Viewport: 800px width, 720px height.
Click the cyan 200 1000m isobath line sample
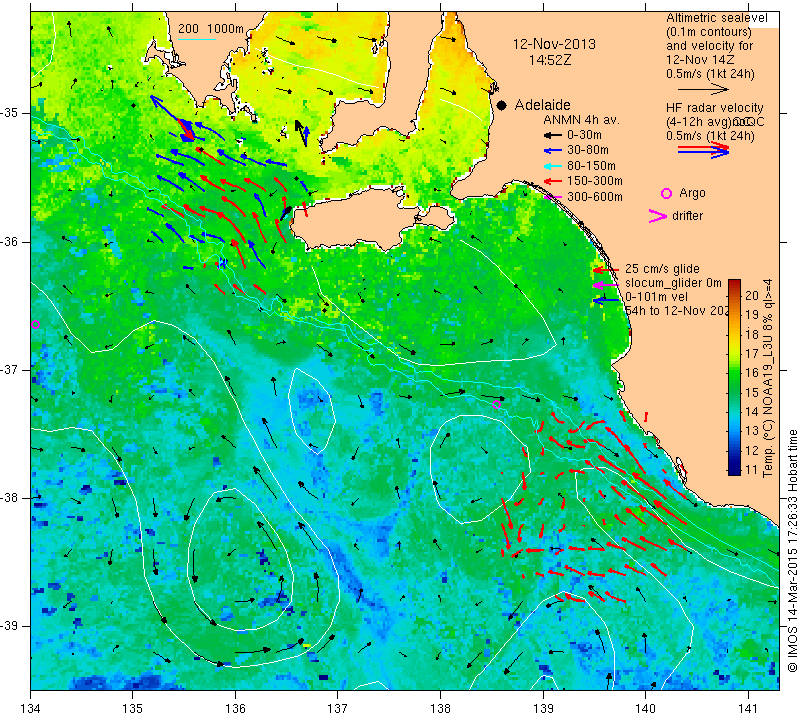pos(196,39)
